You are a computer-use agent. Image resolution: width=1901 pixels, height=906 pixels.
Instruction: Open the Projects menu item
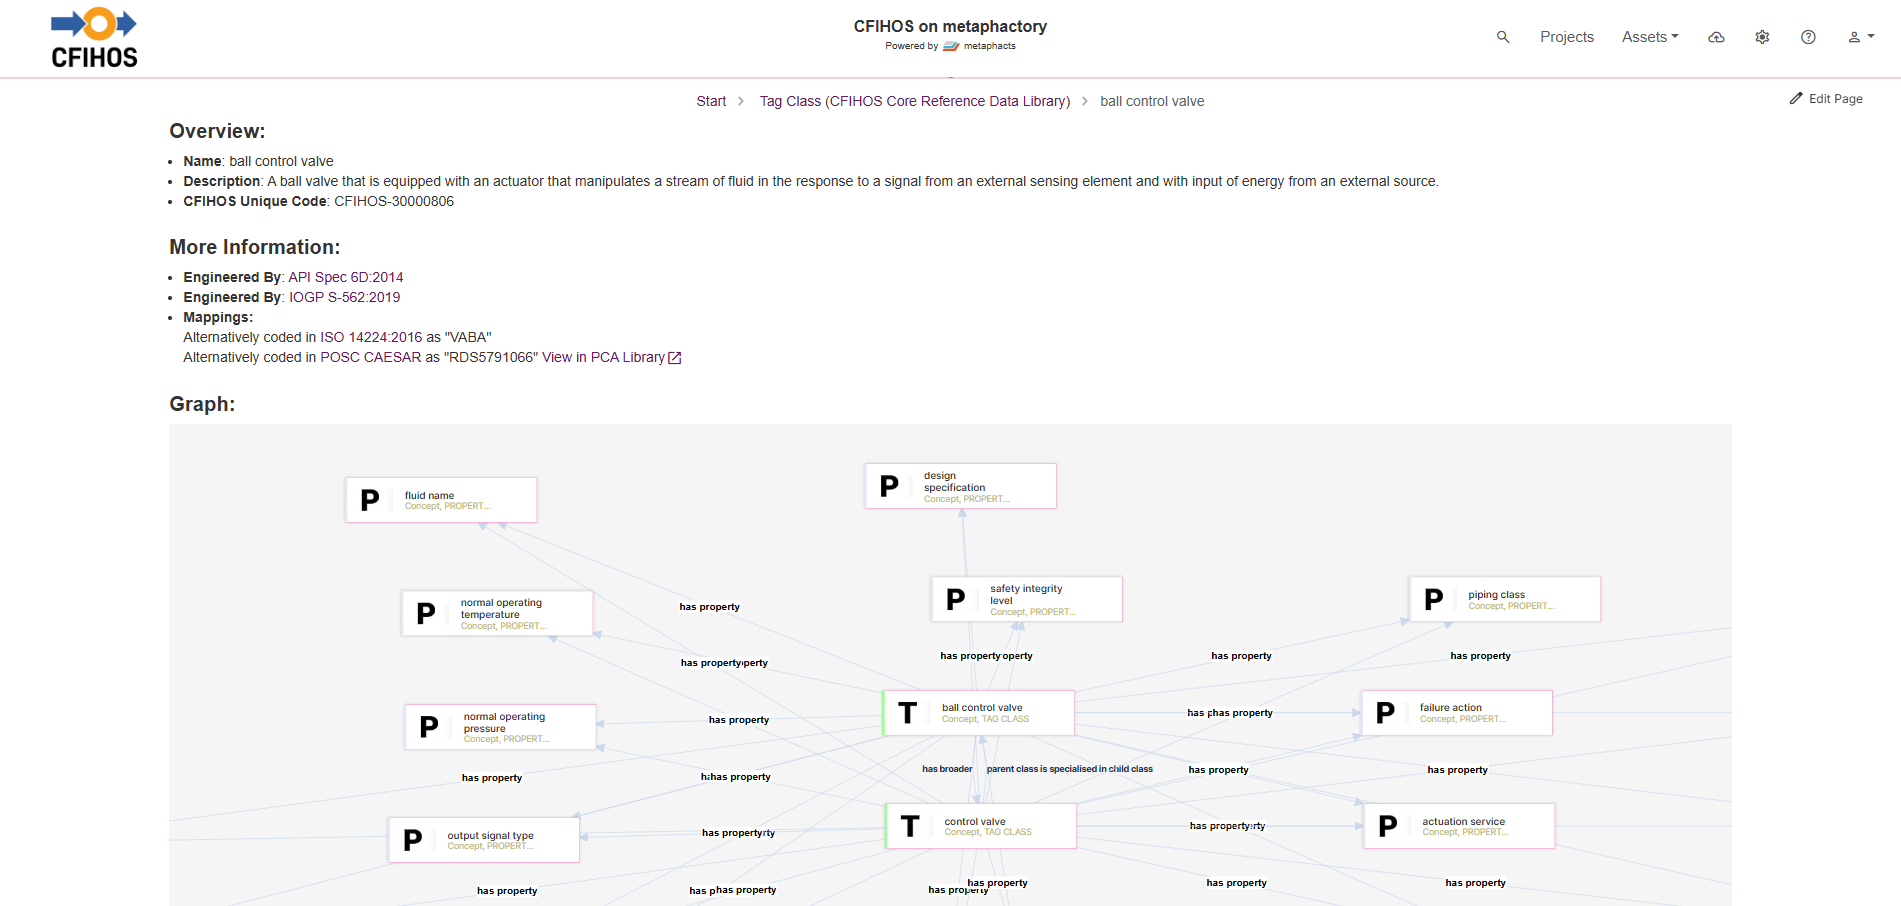click(1566, 37)
